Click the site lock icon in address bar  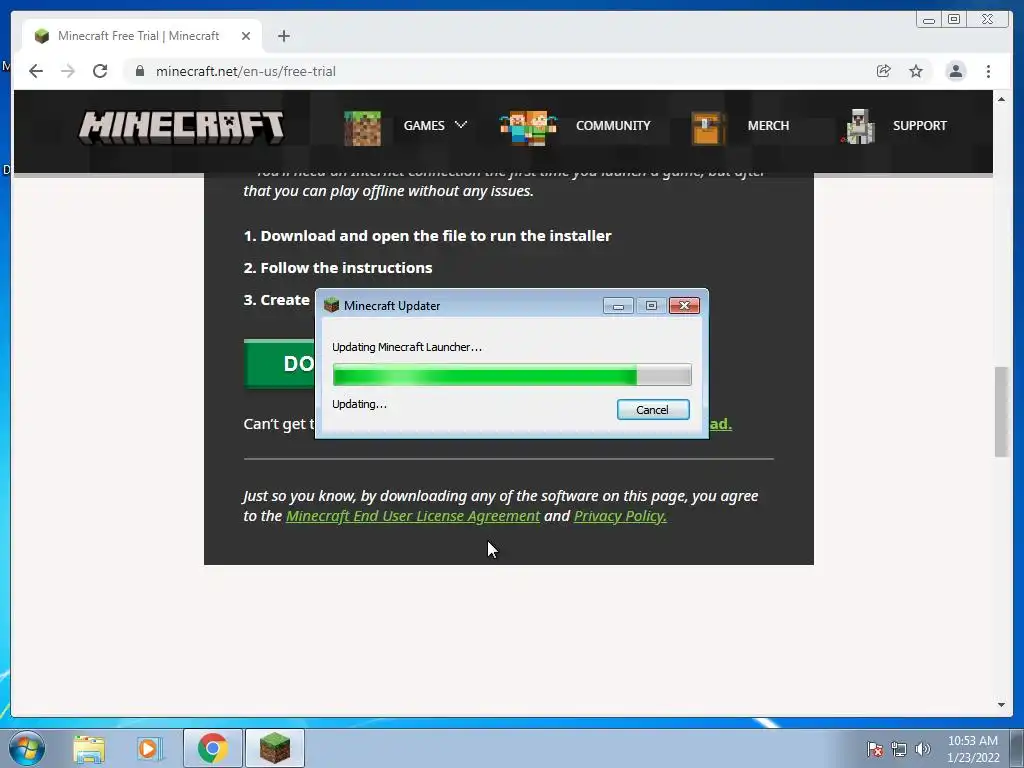pyautogui.click(x=139, y=71)
